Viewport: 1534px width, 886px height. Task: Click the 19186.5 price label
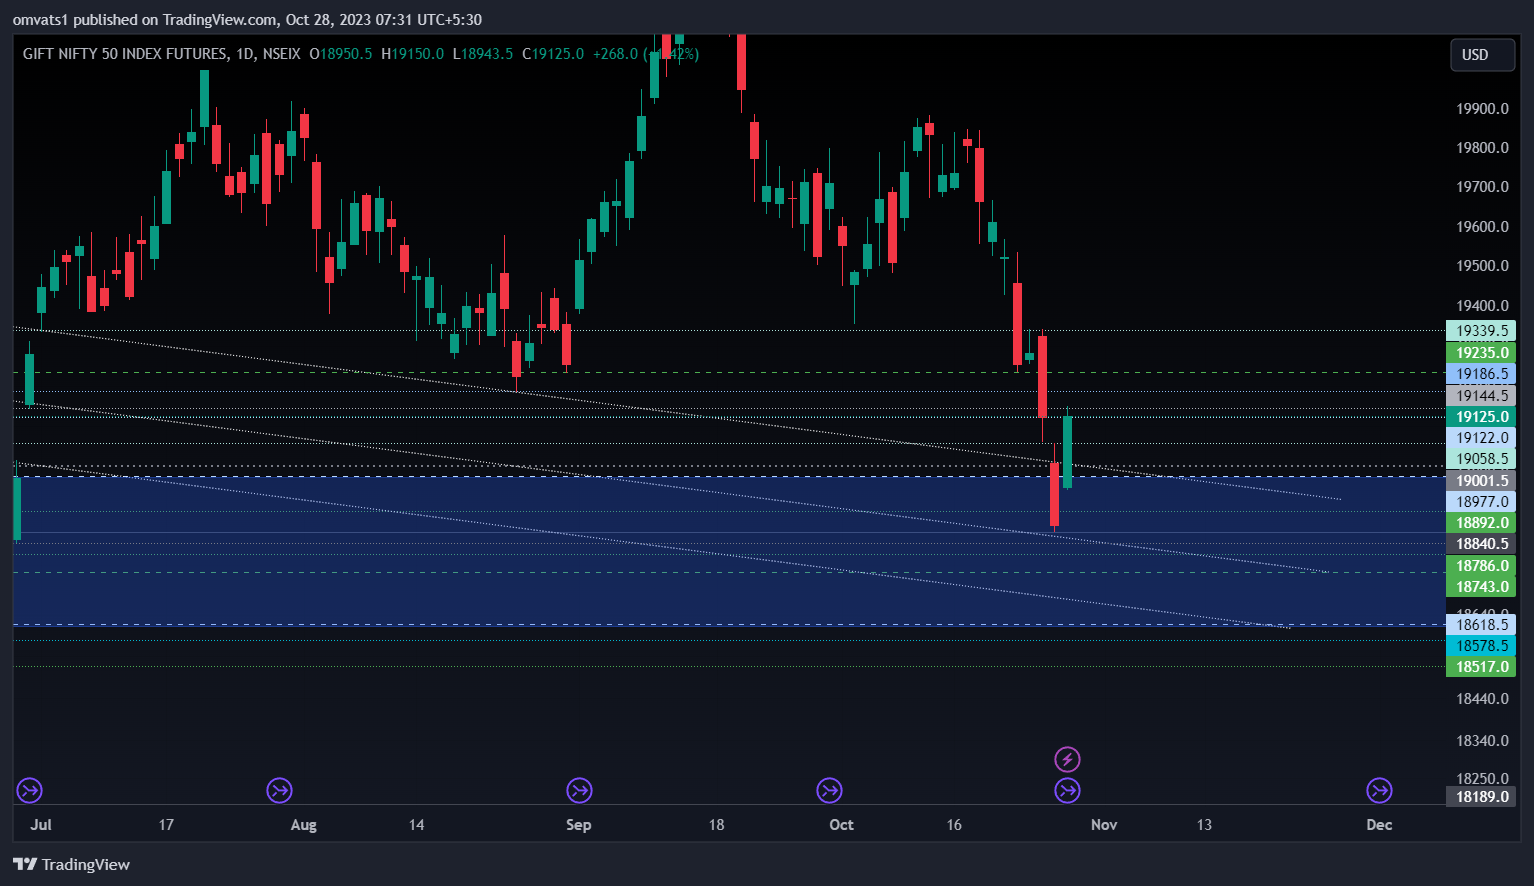tap(1481, 374)
